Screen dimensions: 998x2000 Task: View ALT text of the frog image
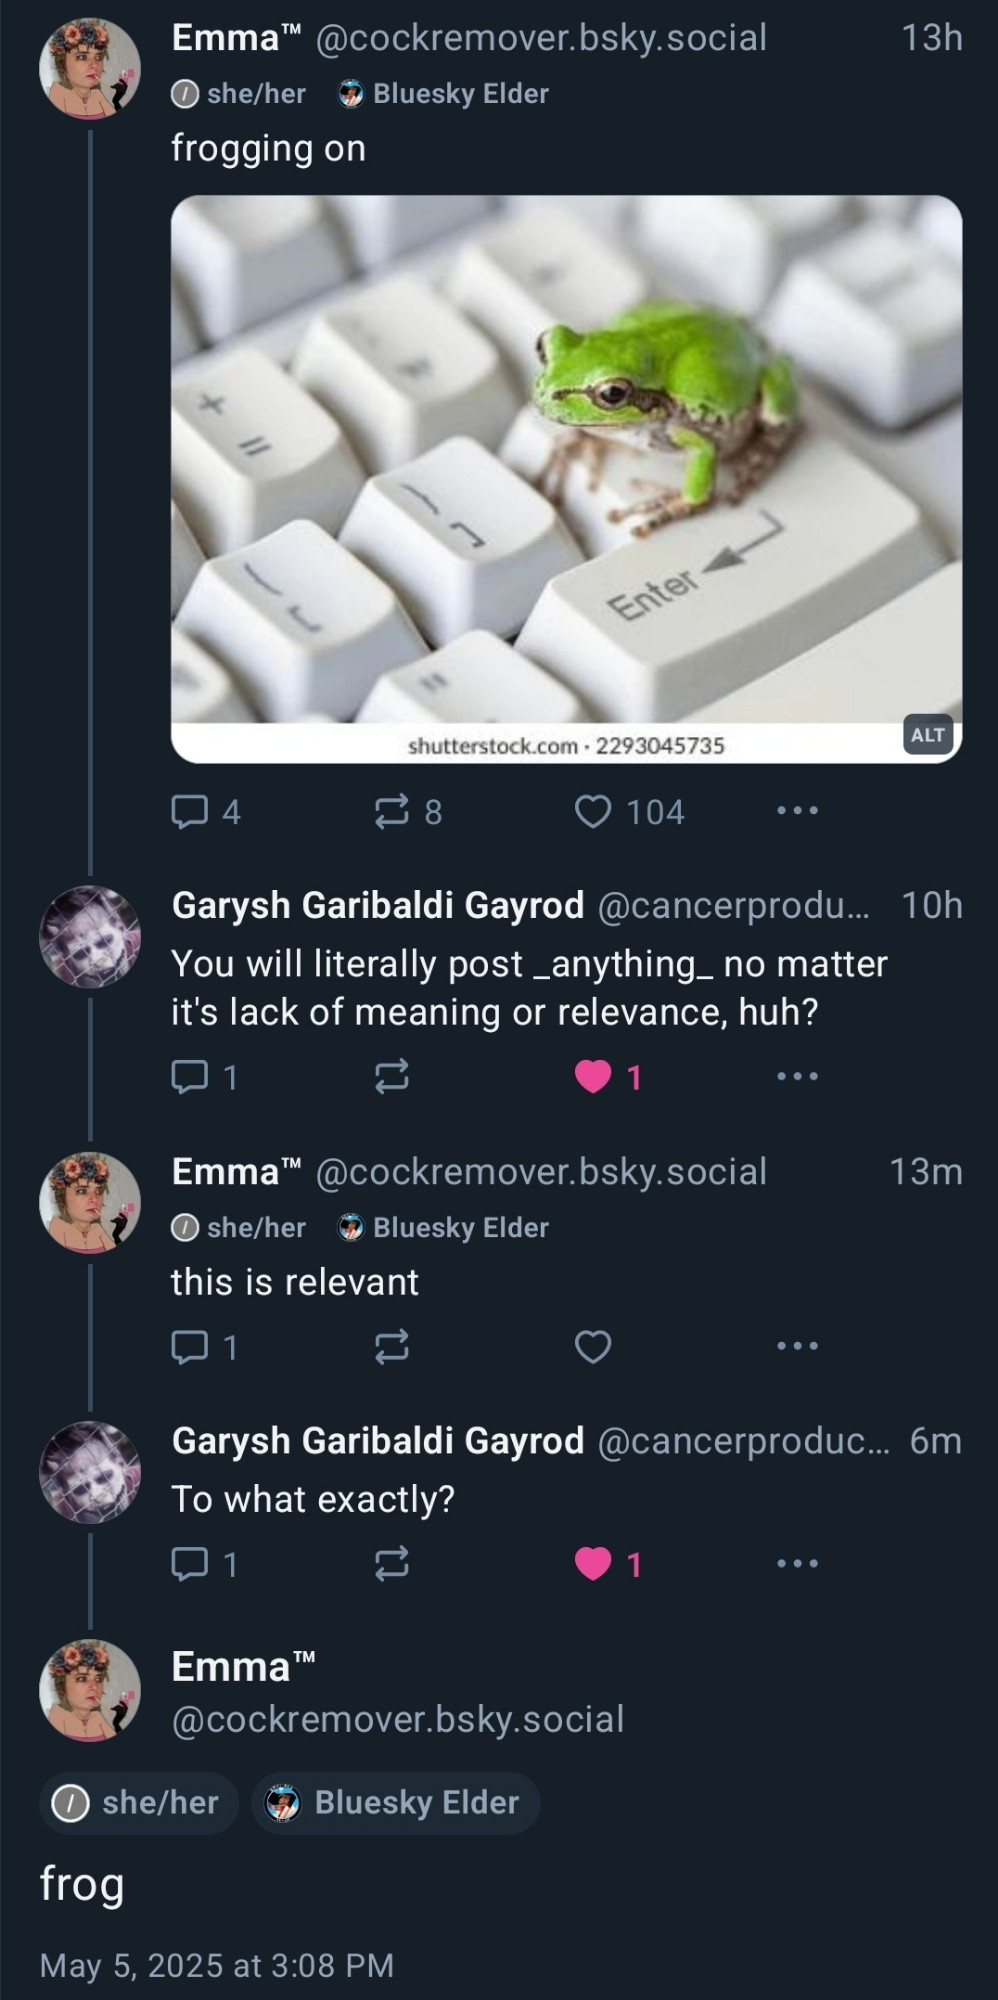point(927,735)
